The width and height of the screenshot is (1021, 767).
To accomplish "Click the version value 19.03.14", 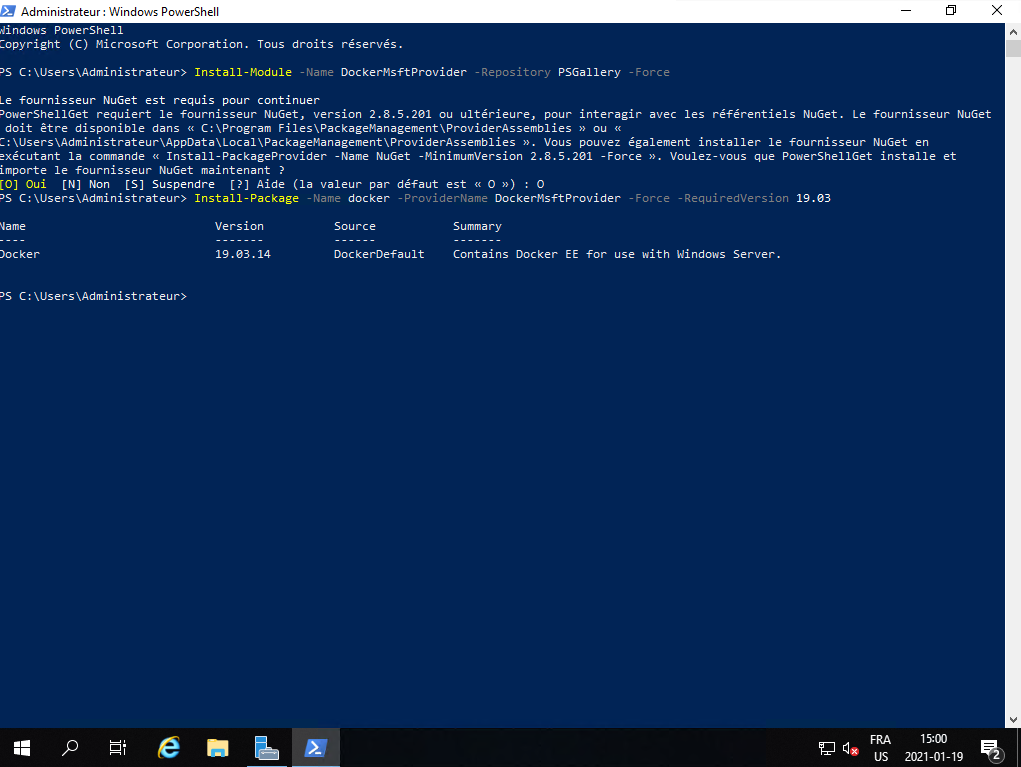I will pos(243,254).
